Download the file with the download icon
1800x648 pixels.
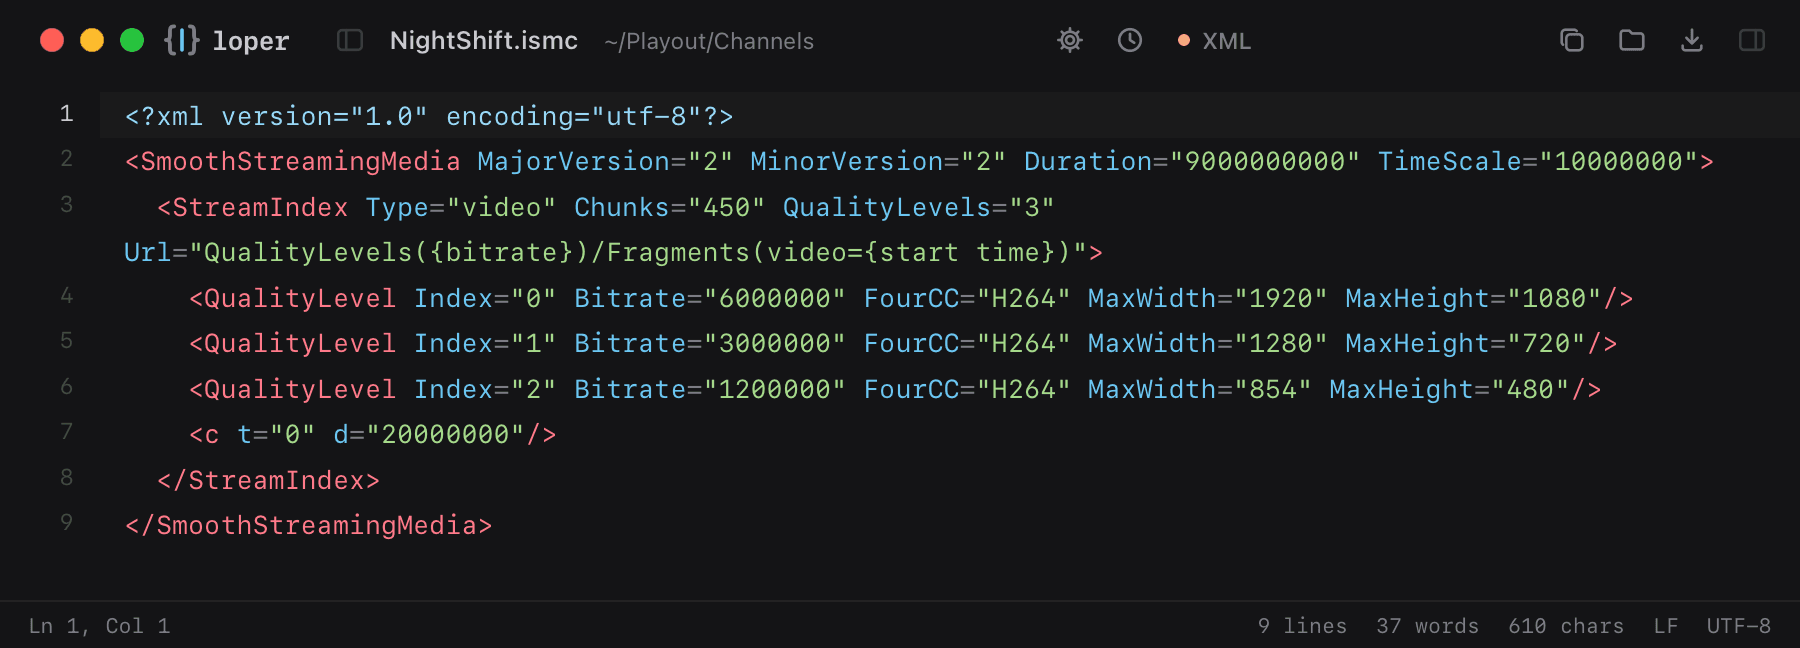1692,40
